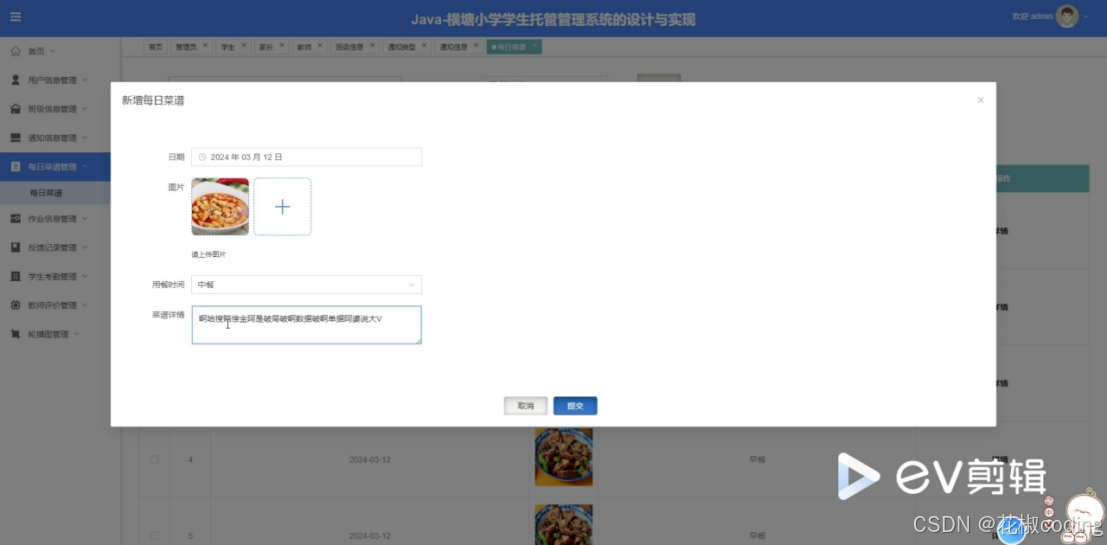Click the 反馈记录管理 sidebar icon

[16, 248]
